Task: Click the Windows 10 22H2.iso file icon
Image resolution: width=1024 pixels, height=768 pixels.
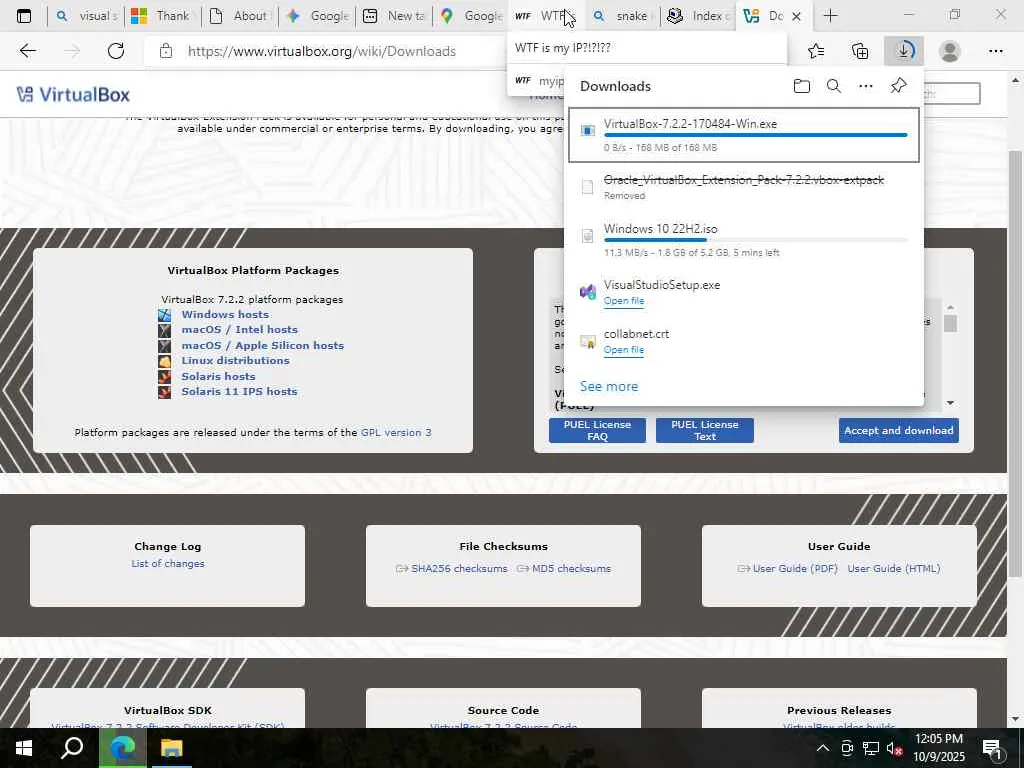Action: 588,236
